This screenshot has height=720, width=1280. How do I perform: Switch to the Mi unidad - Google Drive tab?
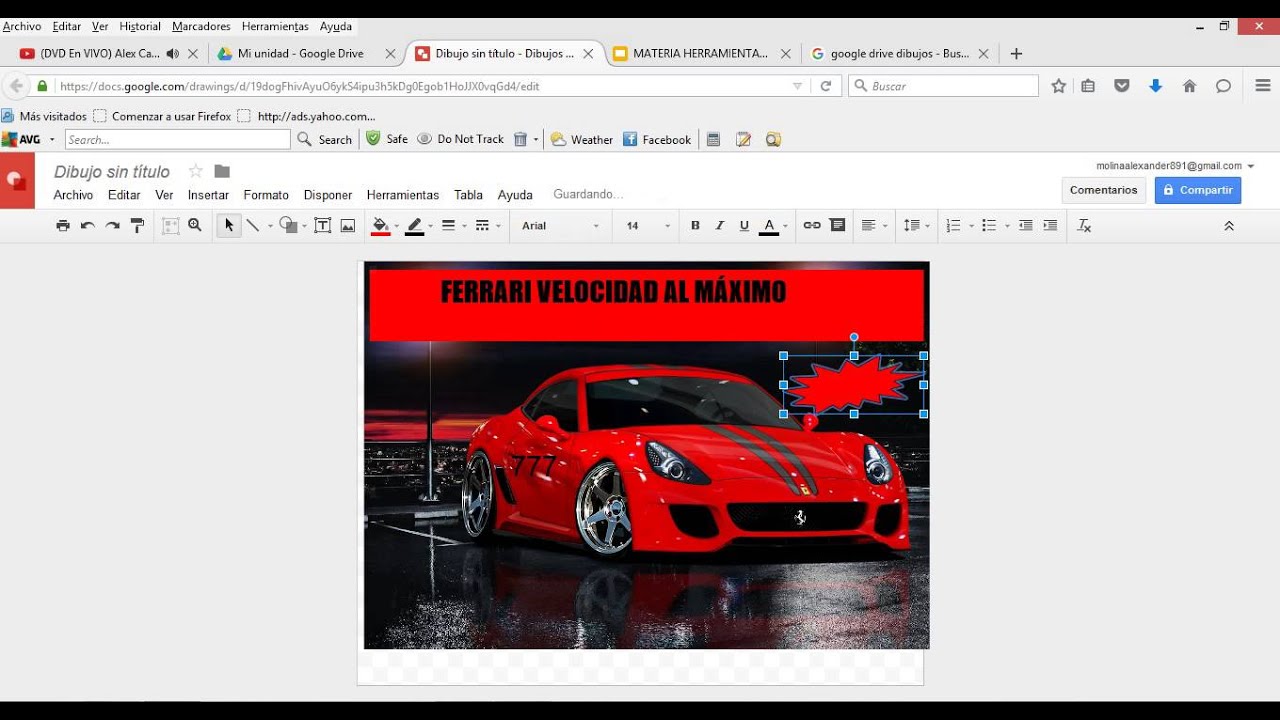tap(300, 54)
